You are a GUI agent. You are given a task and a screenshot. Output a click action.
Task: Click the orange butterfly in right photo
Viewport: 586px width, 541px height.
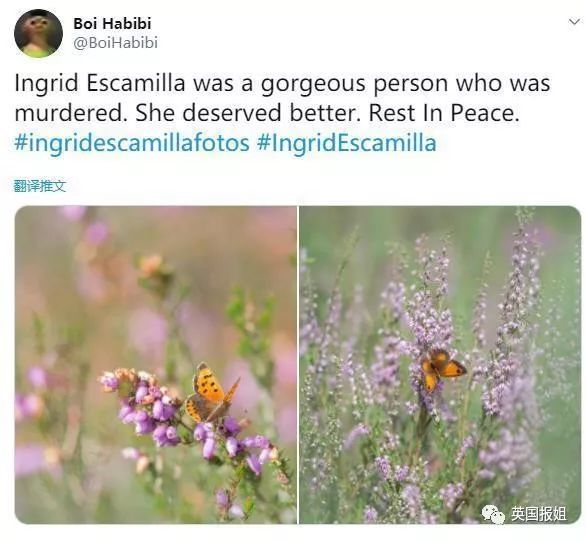pyautogui.click(x=442, y=369)
